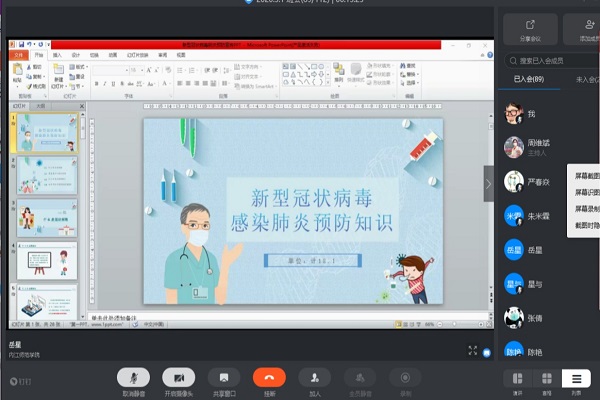Screen dimensions: 600x400
Task: Open the share window button (共享窗口)
Action: point(224,377)
